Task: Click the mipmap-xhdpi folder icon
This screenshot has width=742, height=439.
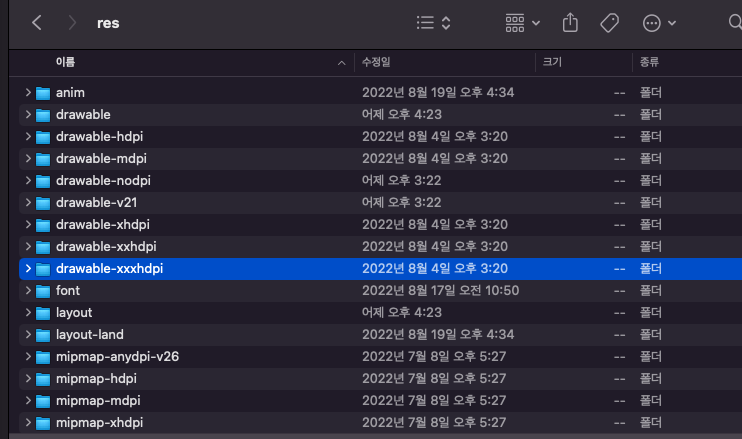Action: pos(43,423)
